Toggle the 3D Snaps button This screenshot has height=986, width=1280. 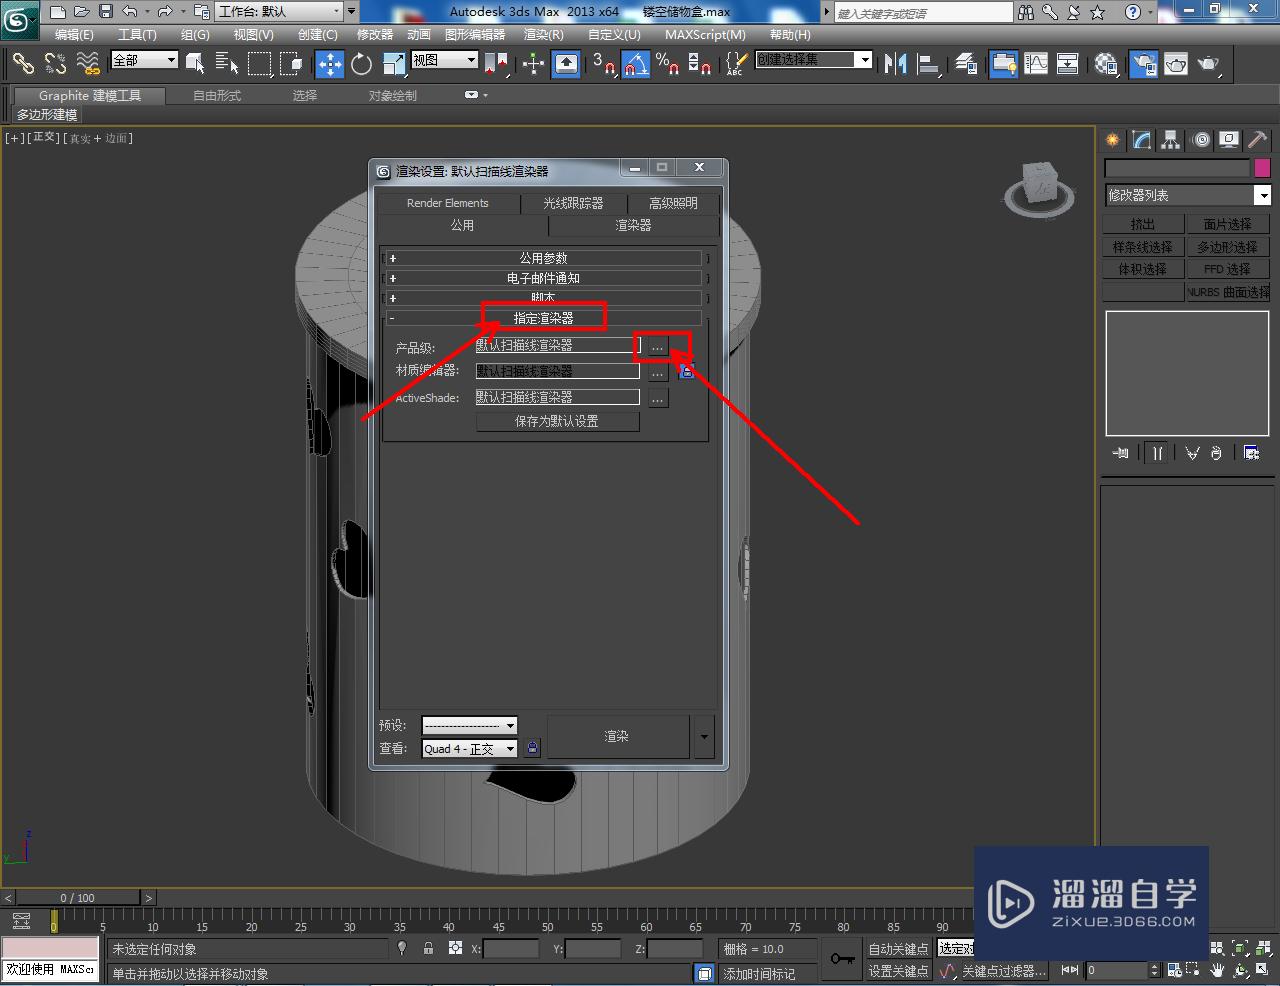tap(604, 64)
